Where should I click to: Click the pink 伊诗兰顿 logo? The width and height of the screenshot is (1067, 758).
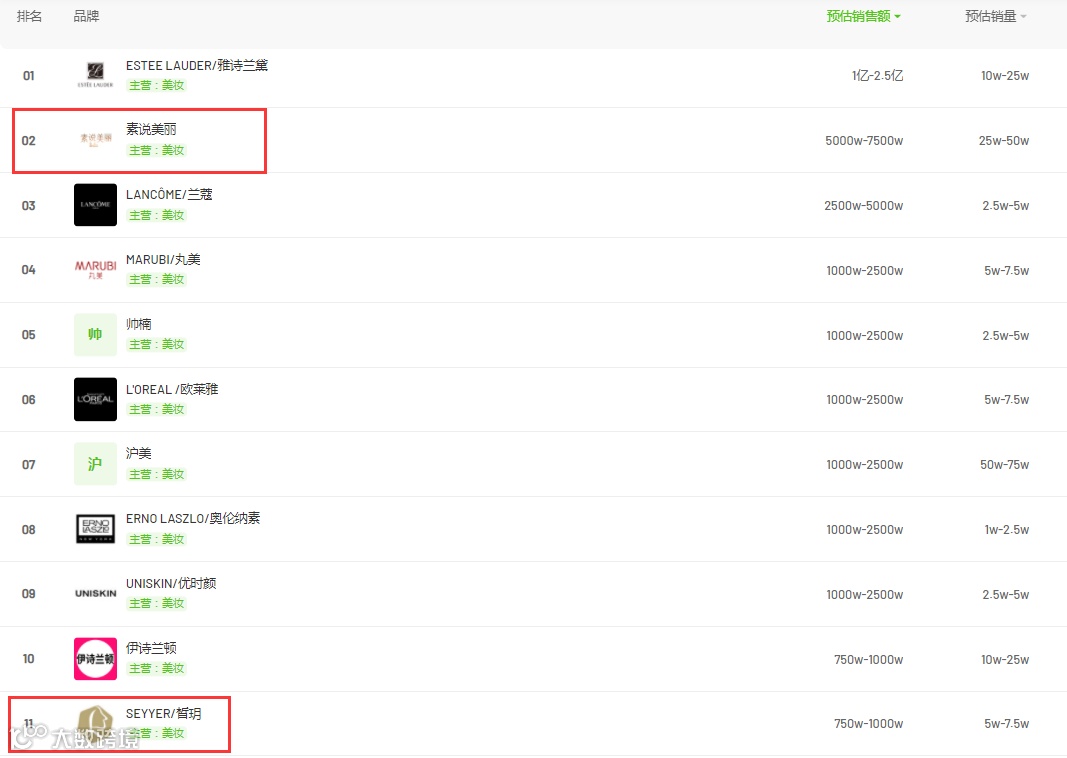tap(95, 659)
